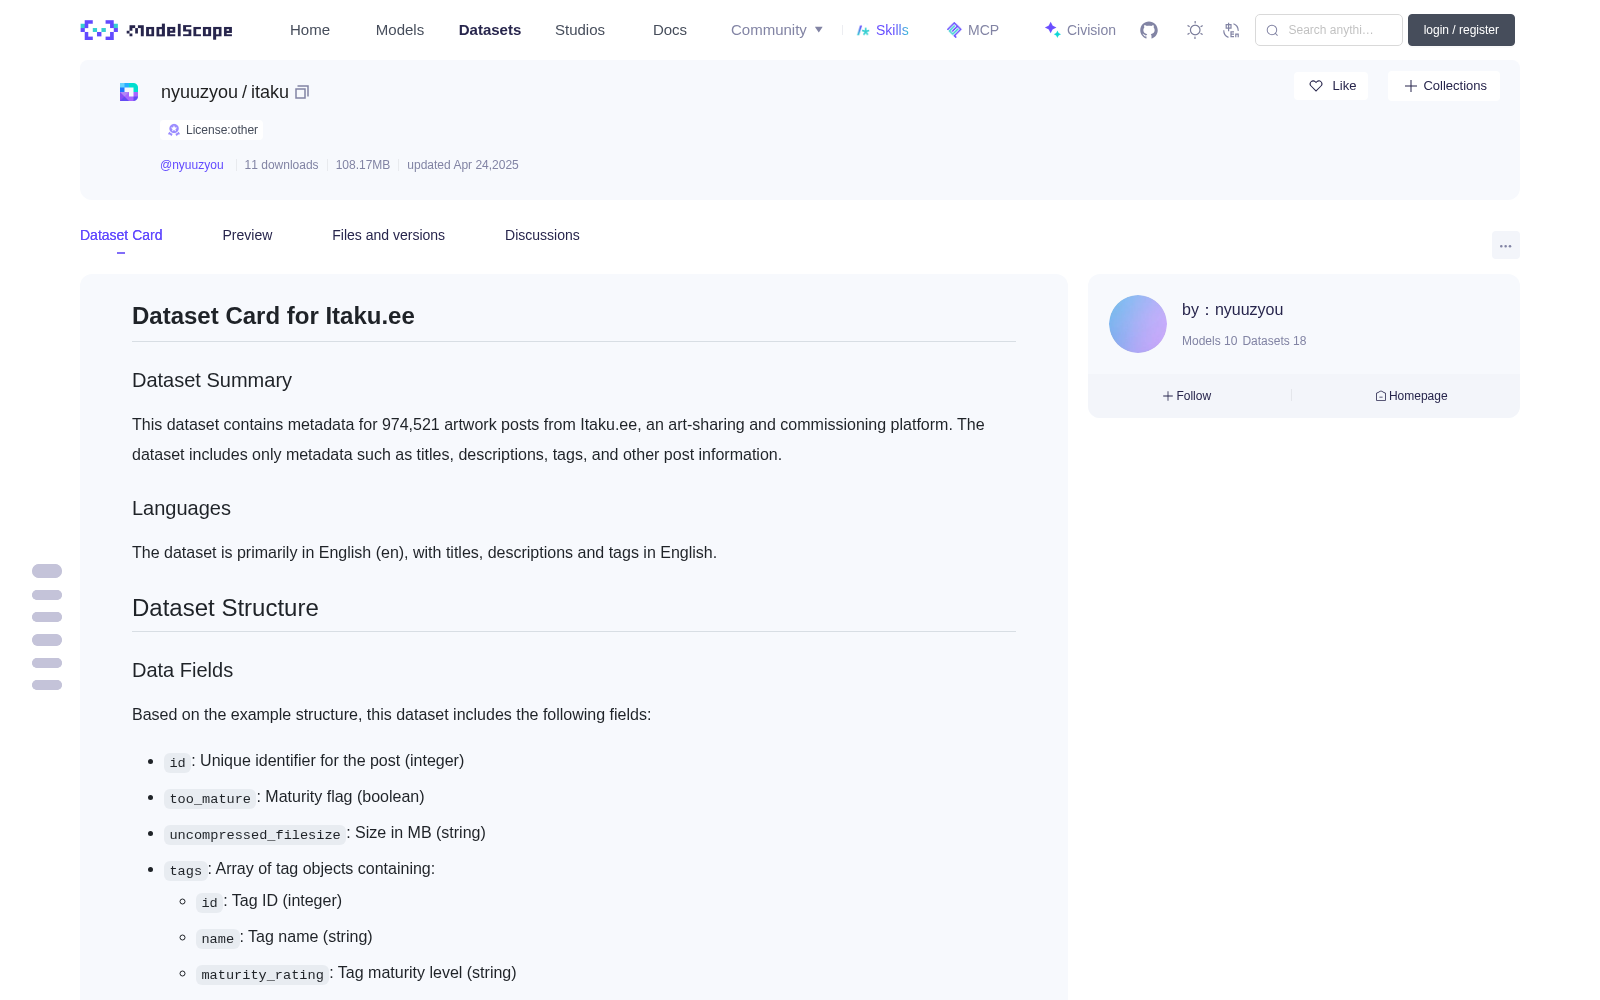Click the "maturity_rating" field code
The width and height of the screenshot is (1600, 1000).
point(262,974)
